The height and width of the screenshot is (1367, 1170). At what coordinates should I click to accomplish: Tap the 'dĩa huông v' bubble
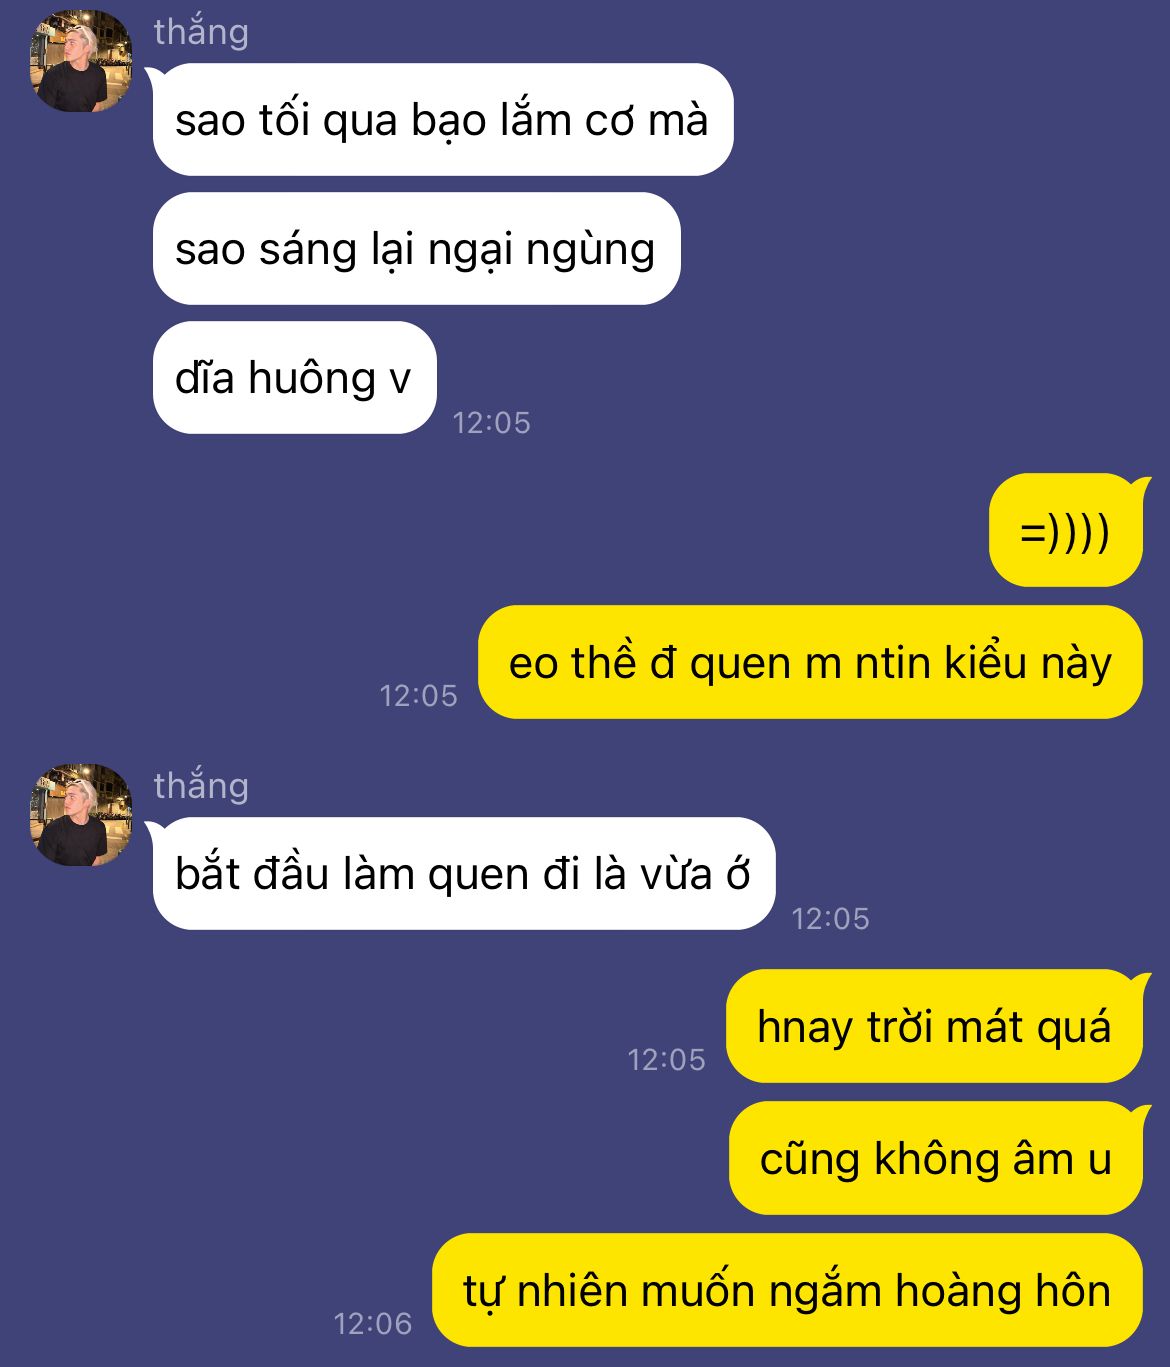(x=294, y=378)
